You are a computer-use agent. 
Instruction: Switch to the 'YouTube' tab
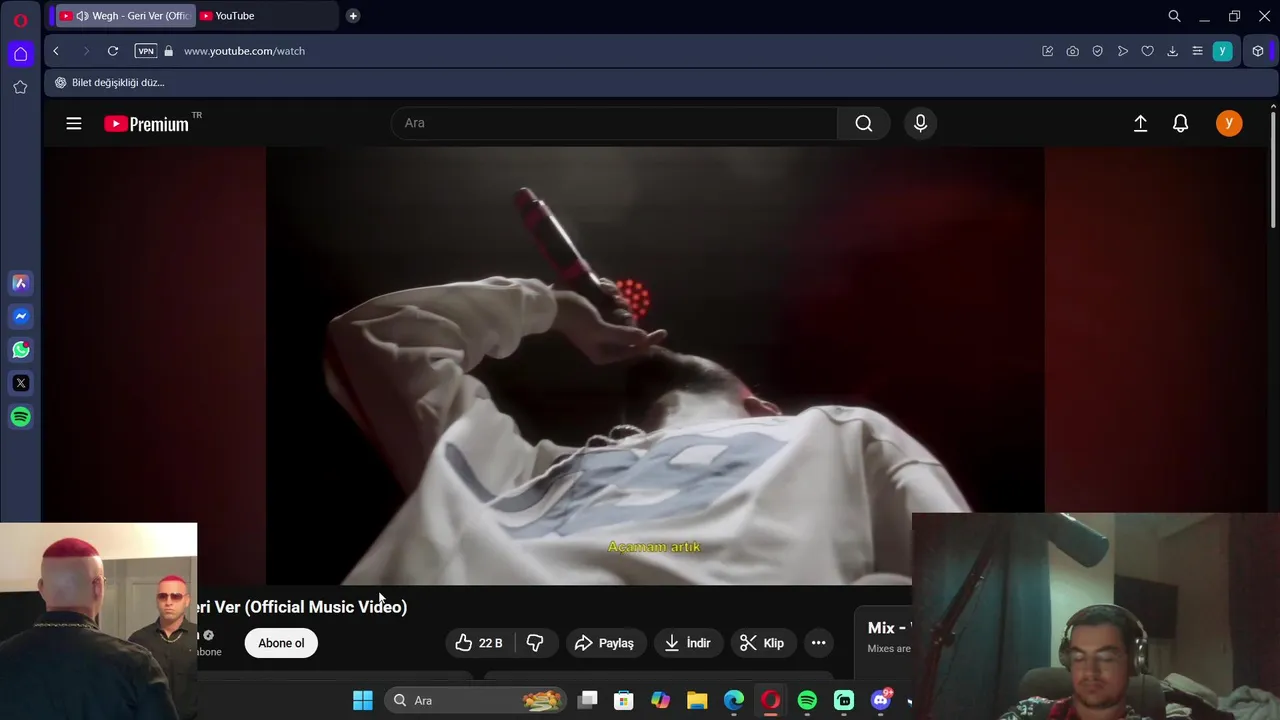click(265, 16)
